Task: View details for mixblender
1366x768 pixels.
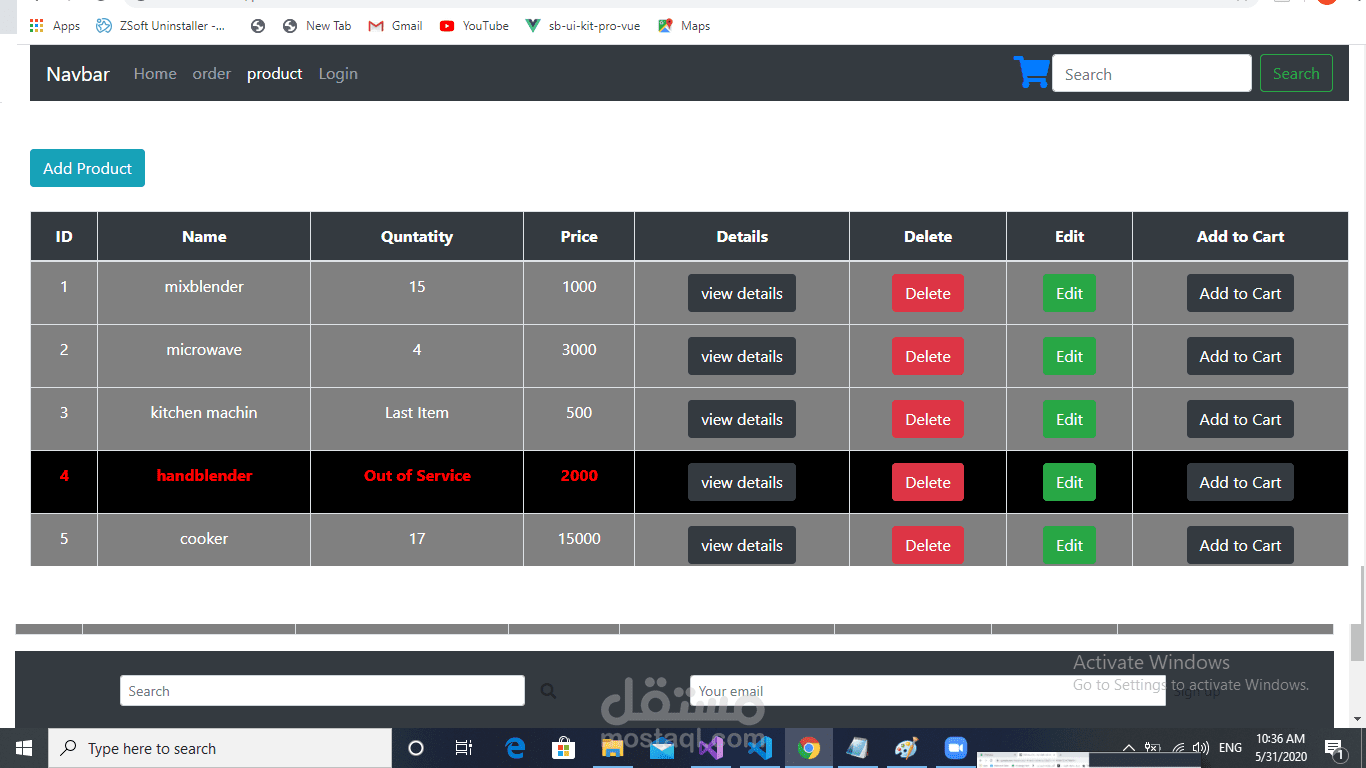Action: coord(742,293)
